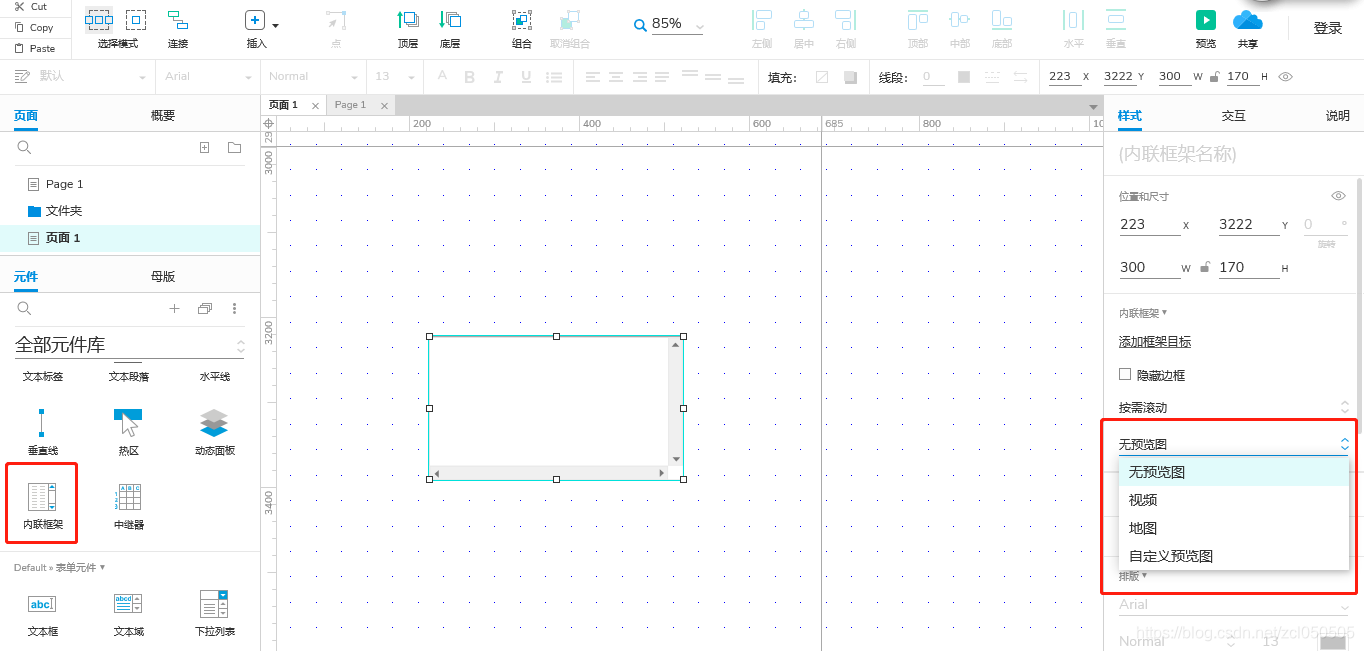Toggle visibility eye in 位置和尺寸 section
The width and height of the screenshot is (1364, 651).
1339,196
